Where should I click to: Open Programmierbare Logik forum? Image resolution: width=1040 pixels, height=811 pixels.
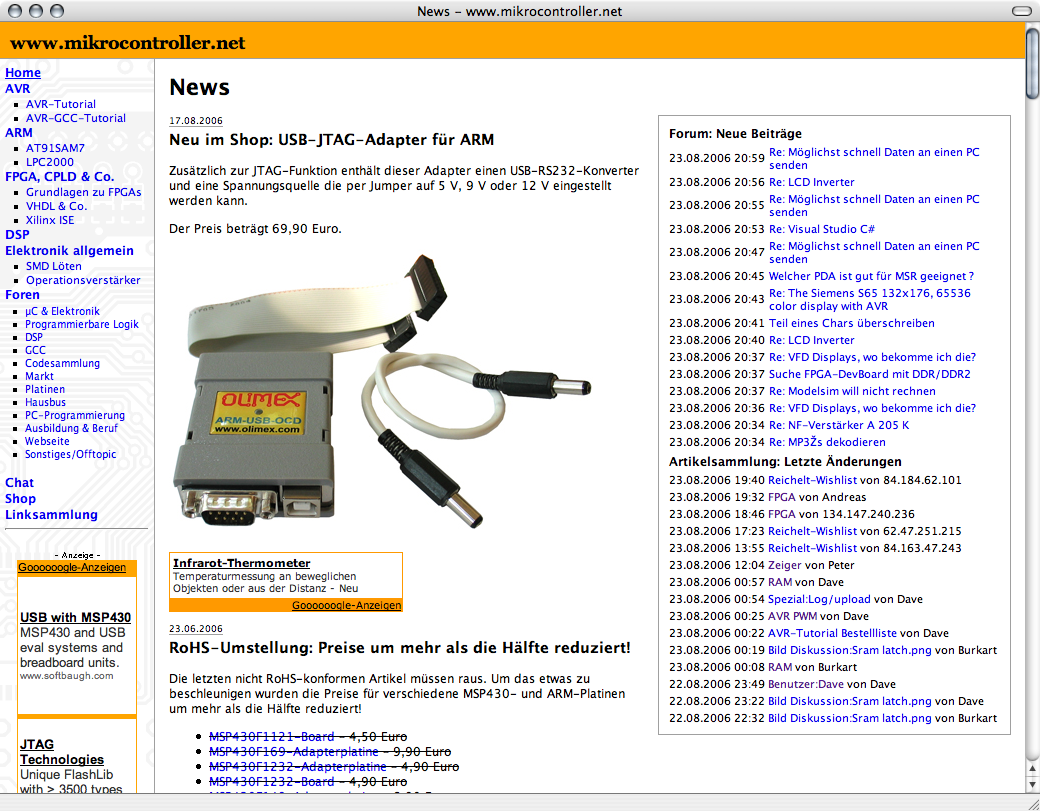click(x=82, y=324)
